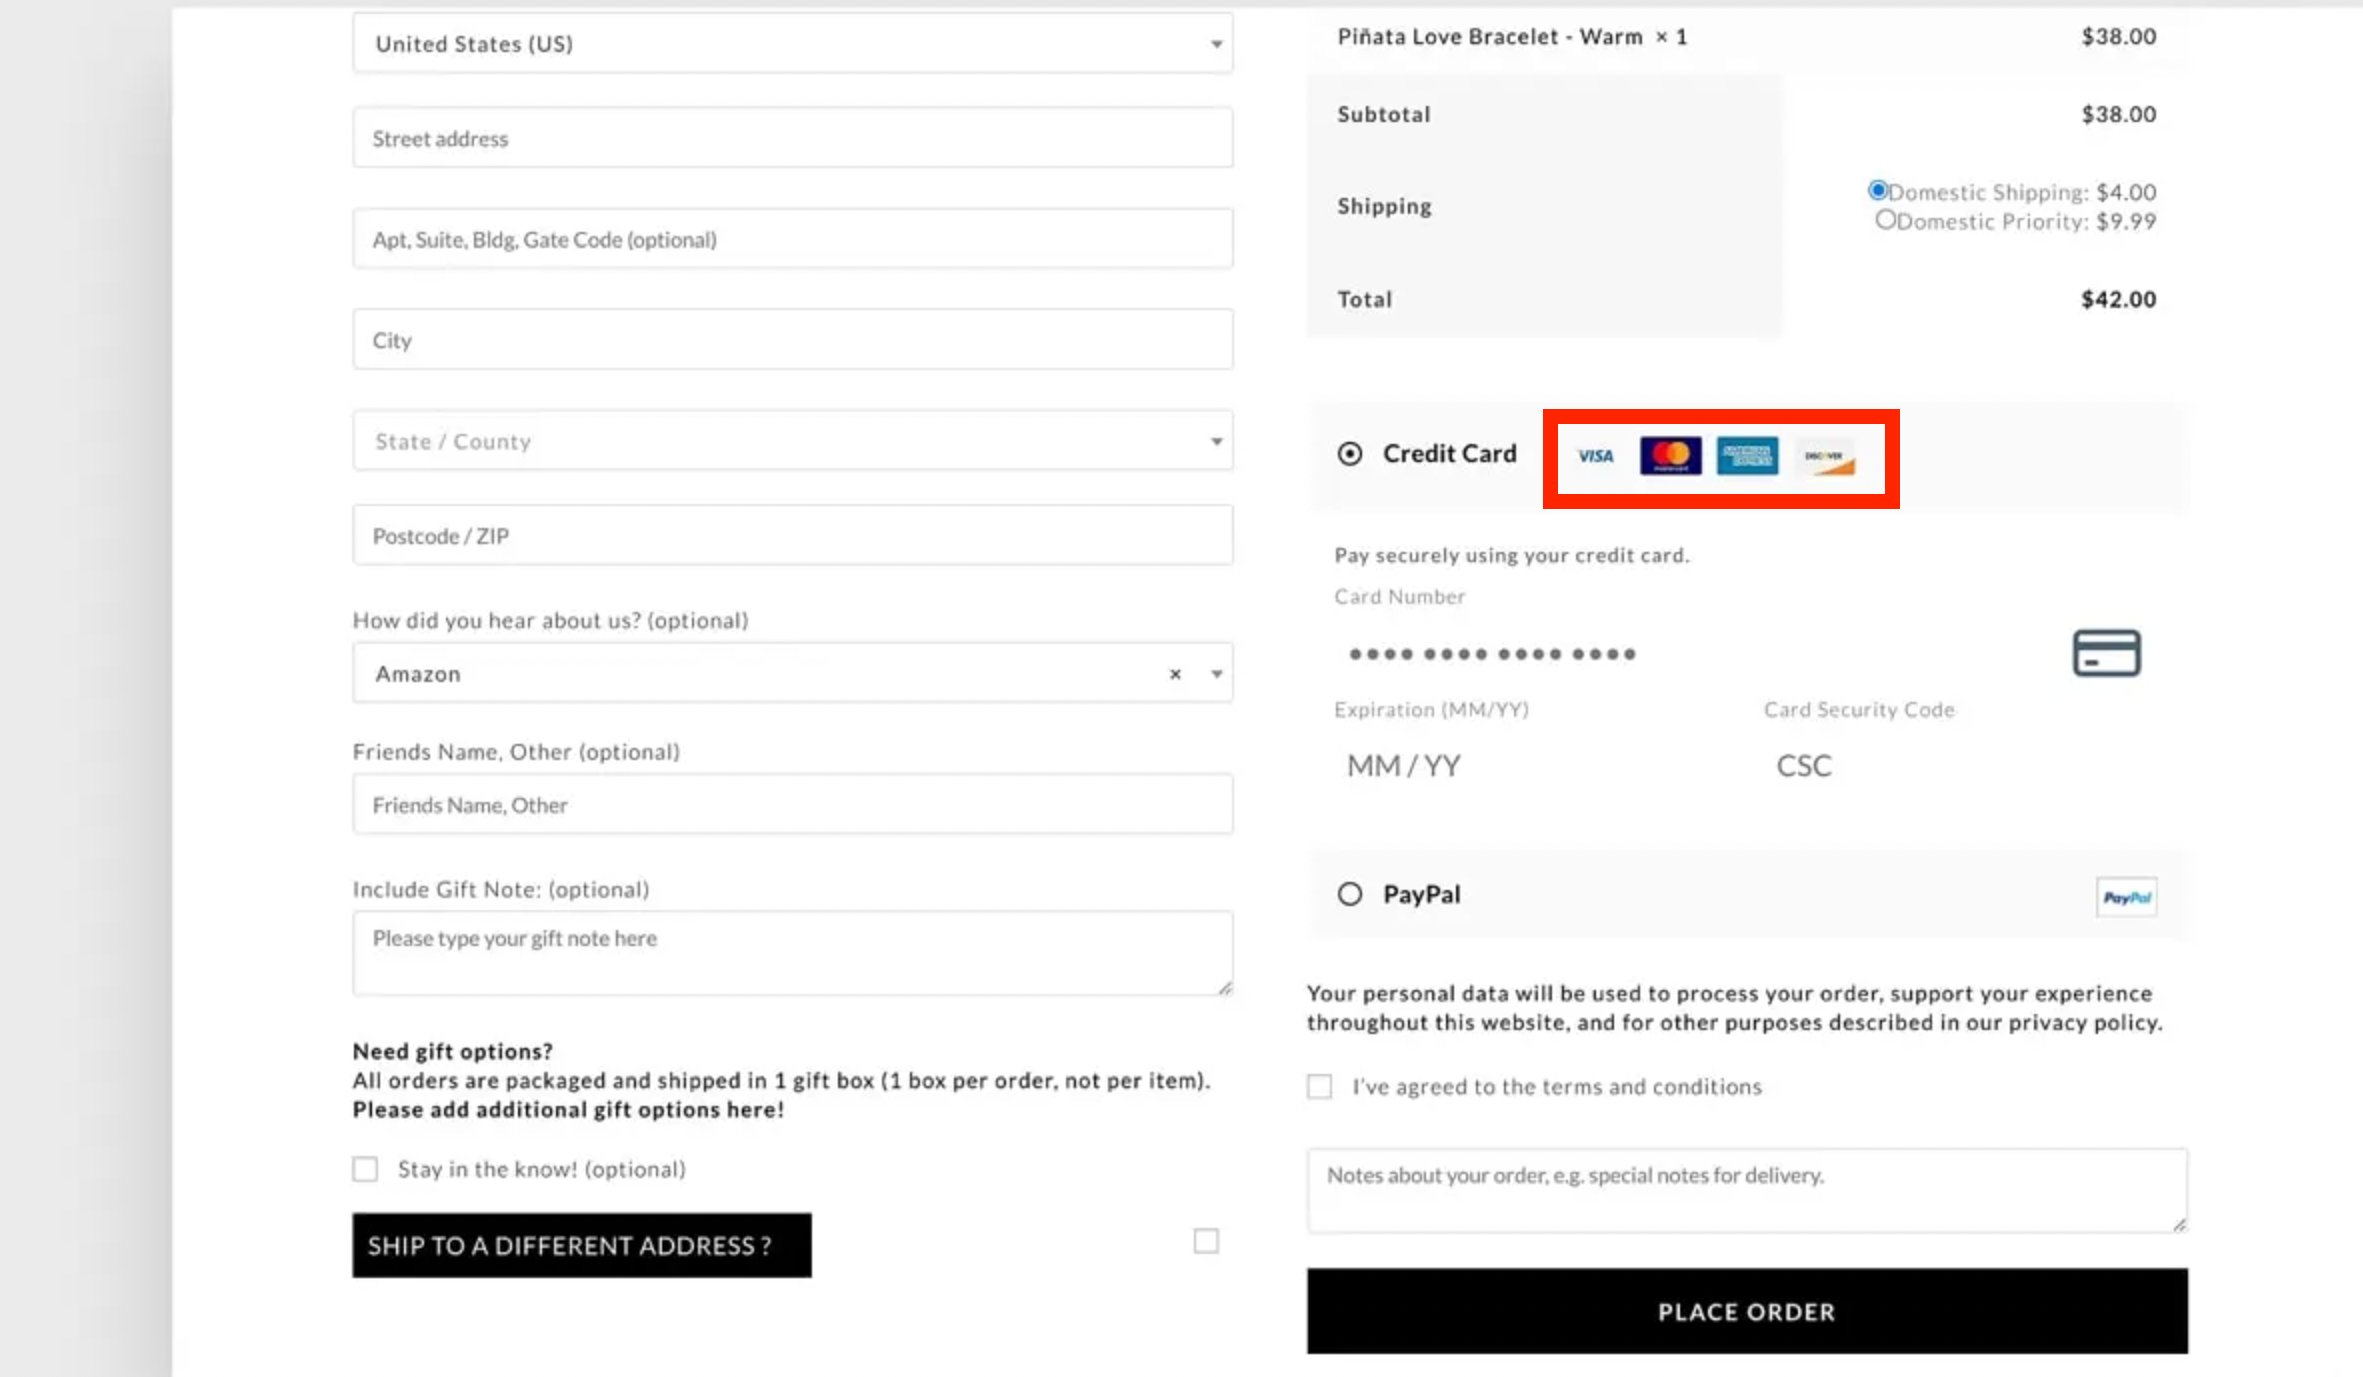Check I've agreed to terms and conditions

1319,1085
